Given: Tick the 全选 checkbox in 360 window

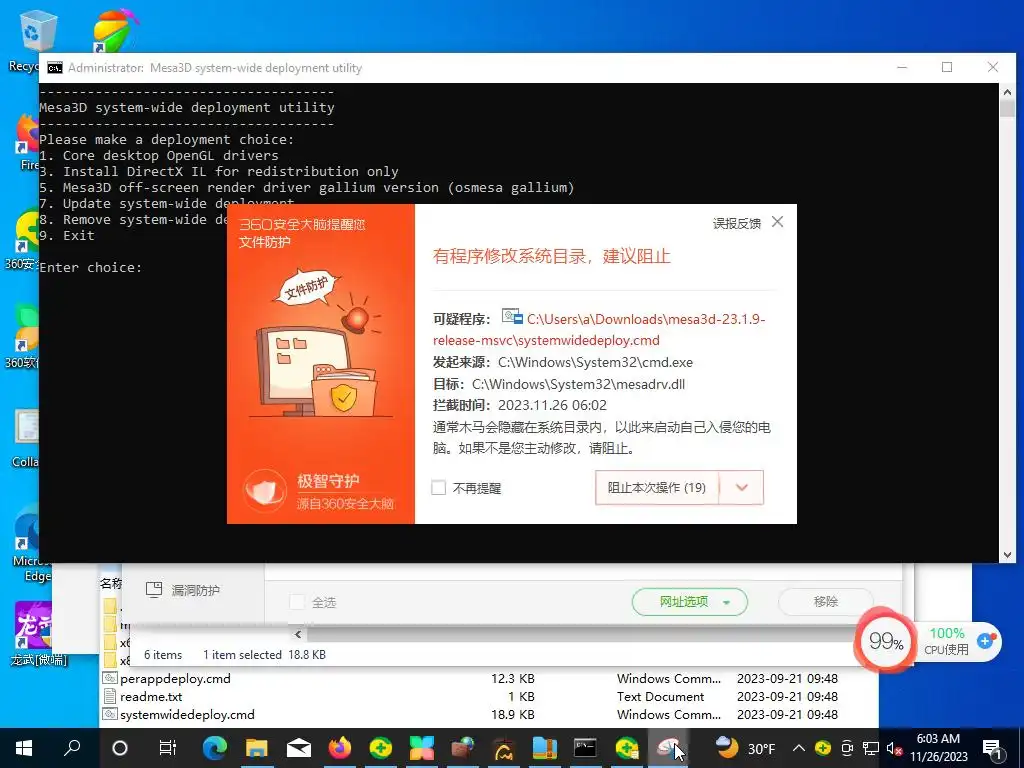Looking at the screenshot, I should pyautogui.click(x=297, y=602).
